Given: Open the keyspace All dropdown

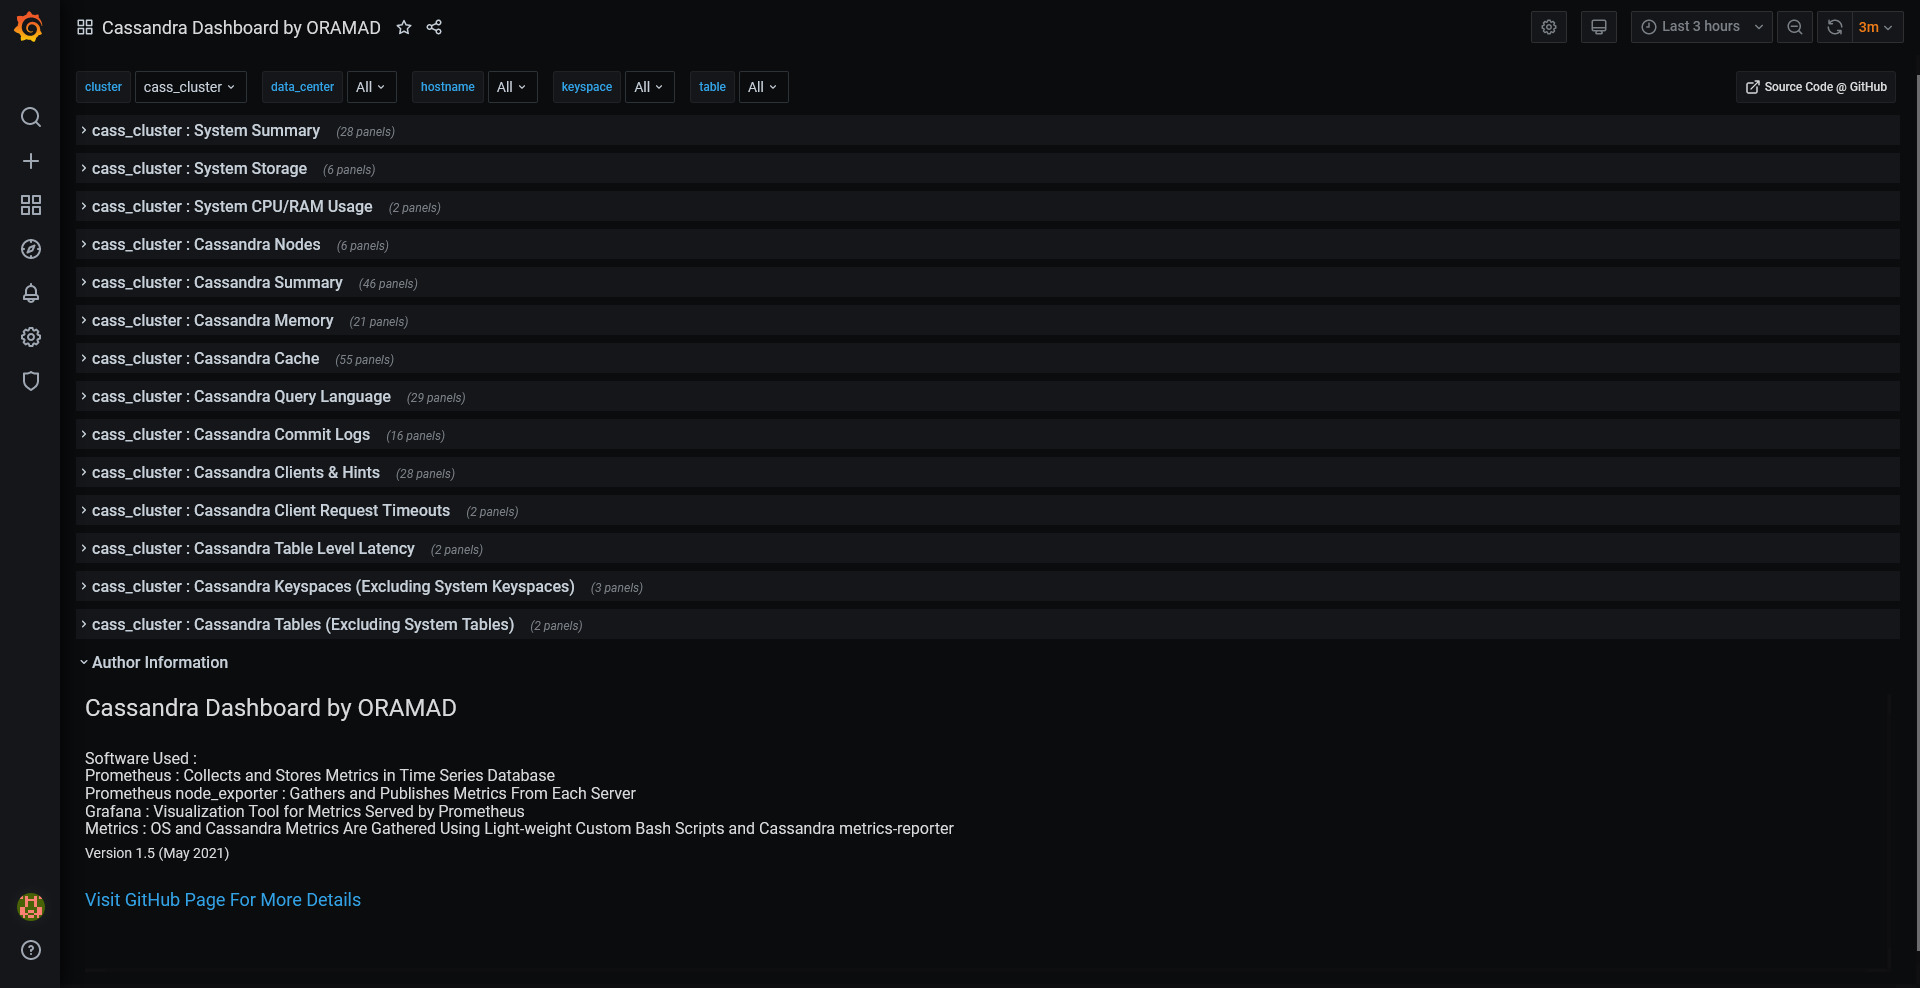Looking at the screenshot, I should click(649, 87).
